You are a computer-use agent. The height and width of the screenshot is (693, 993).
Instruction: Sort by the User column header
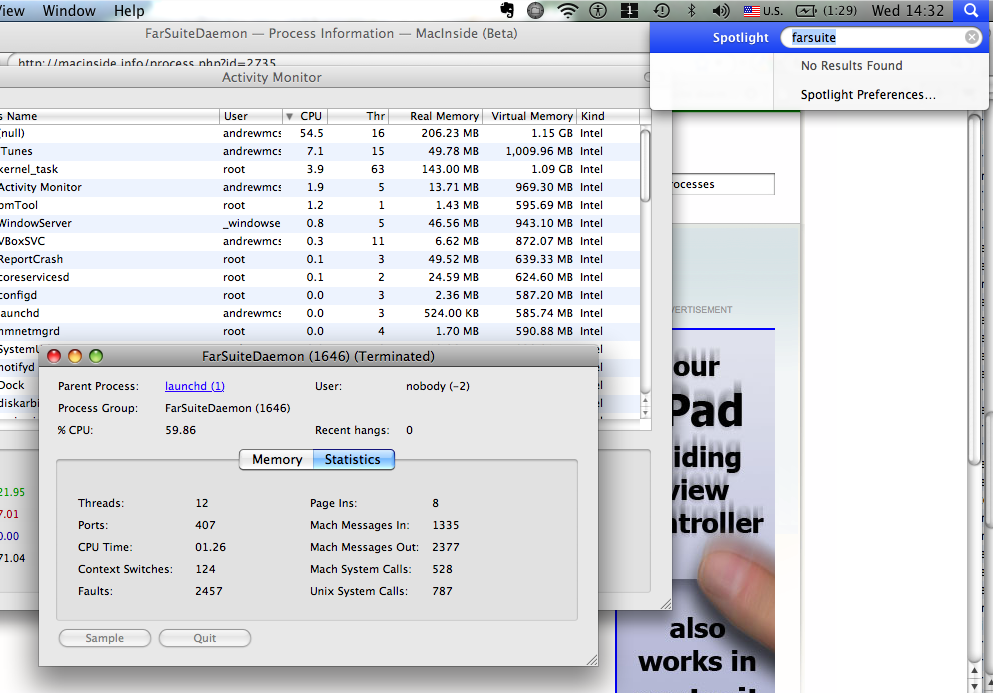(x=251, y=116)
